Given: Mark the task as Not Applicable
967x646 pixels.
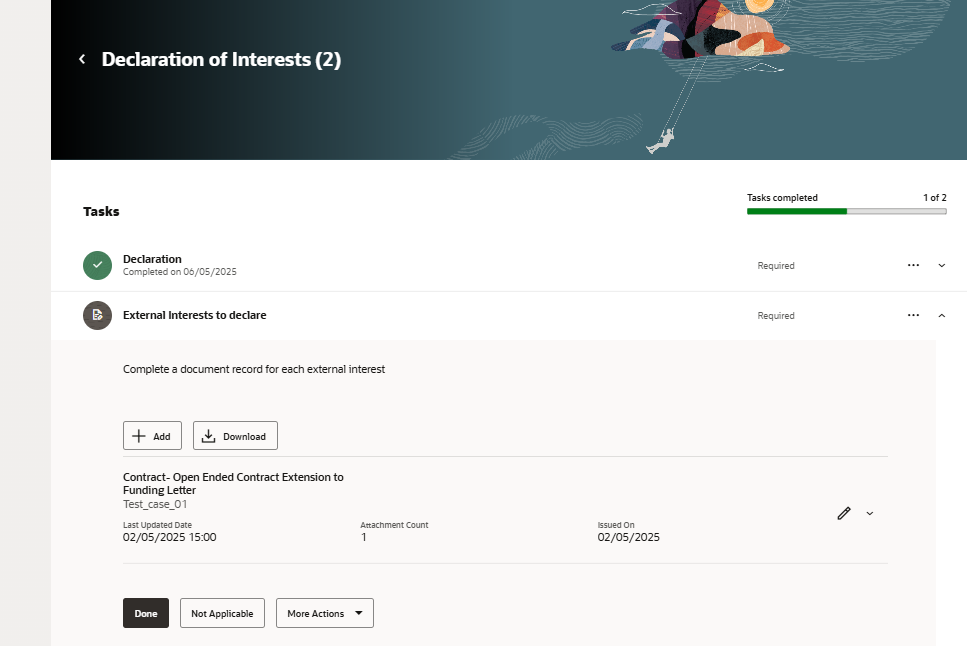Looking at the screenshot, I should pos(222,613).
